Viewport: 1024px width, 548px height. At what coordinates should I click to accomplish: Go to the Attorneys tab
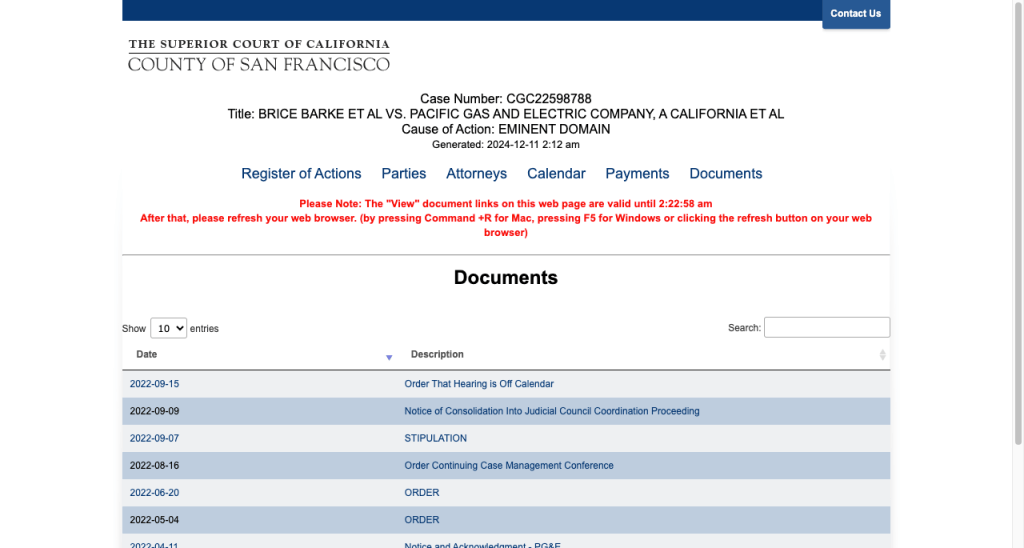476,173
